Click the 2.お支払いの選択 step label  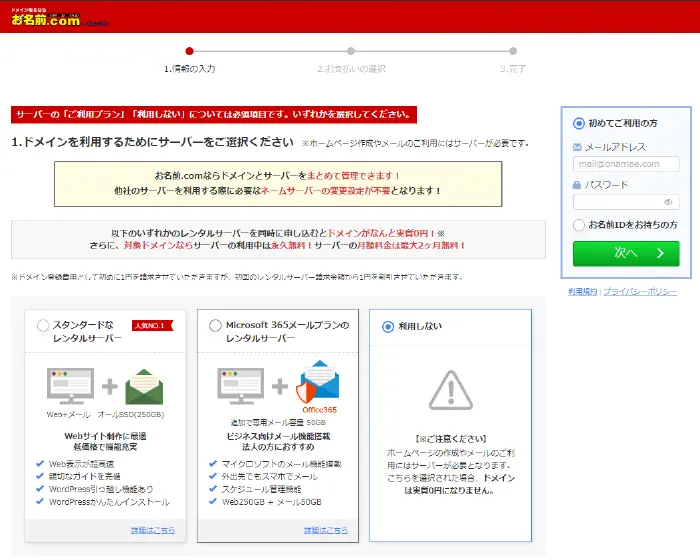coord(351,69)
